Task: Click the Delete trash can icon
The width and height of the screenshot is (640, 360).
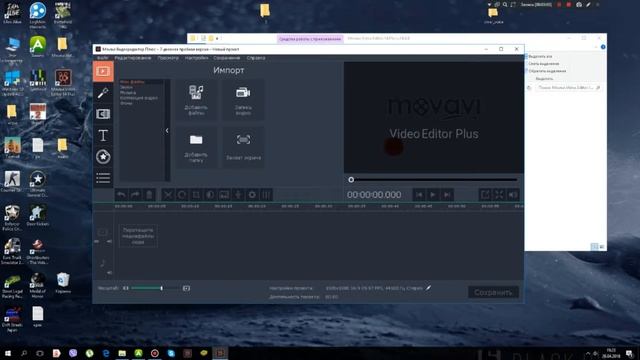Action: (x=149, y=195)
